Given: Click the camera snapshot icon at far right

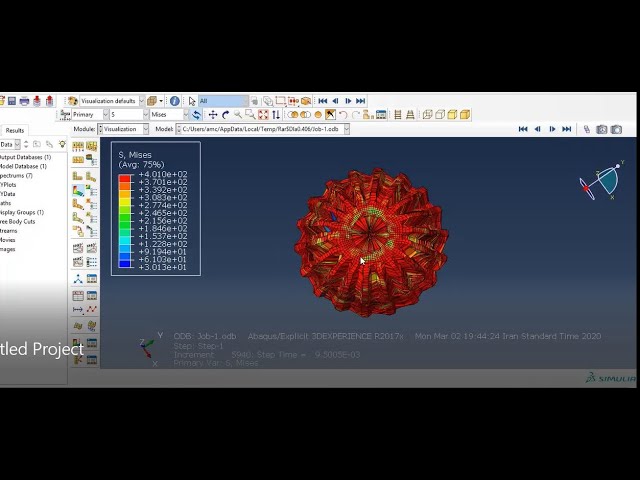Looking at the screenshot, I should tap(616, 129).
